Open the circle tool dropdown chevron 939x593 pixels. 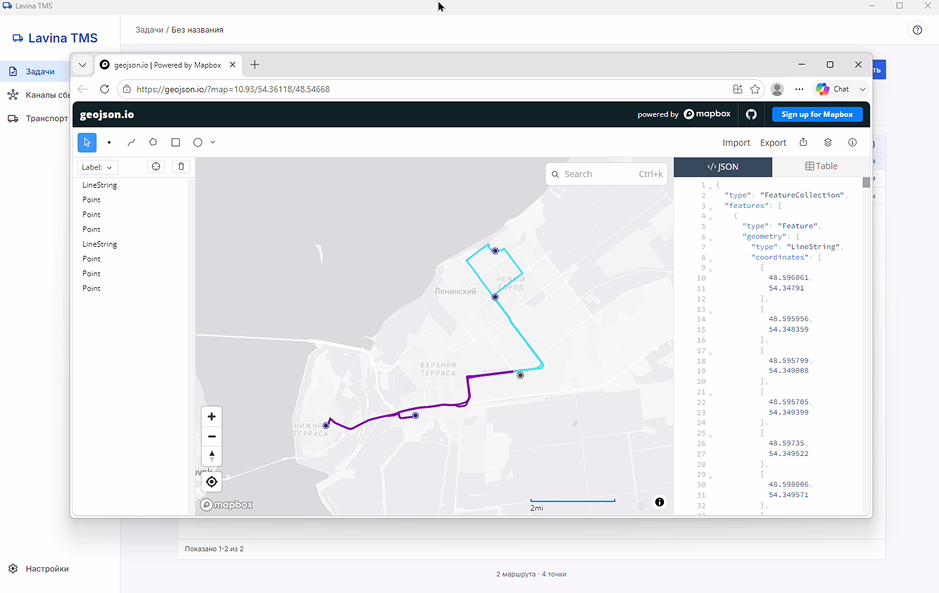coord(213,143)
